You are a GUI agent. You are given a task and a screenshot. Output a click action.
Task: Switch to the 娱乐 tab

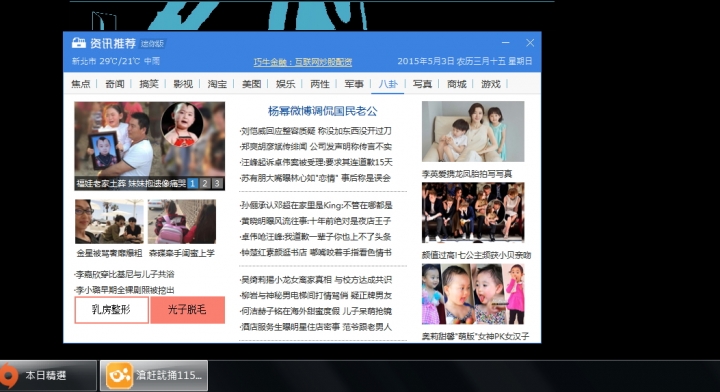286,84
